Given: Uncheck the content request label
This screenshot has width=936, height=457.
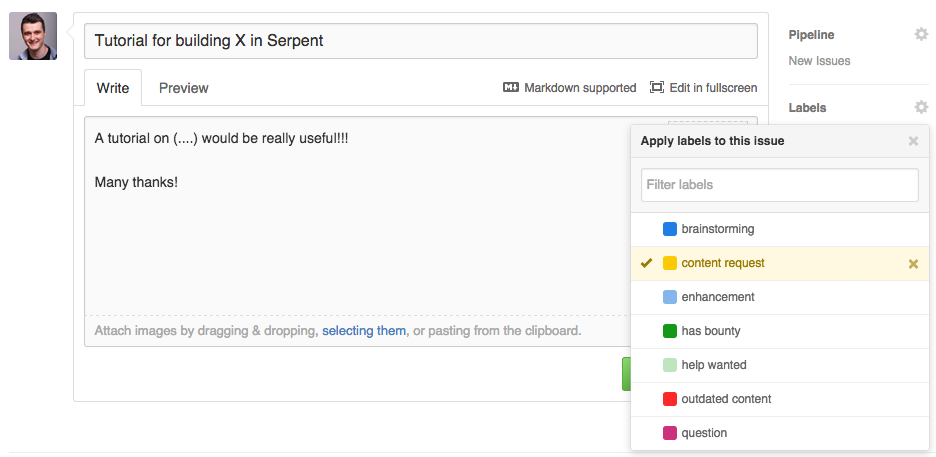Looking at the screenshot, I should 722,263.
